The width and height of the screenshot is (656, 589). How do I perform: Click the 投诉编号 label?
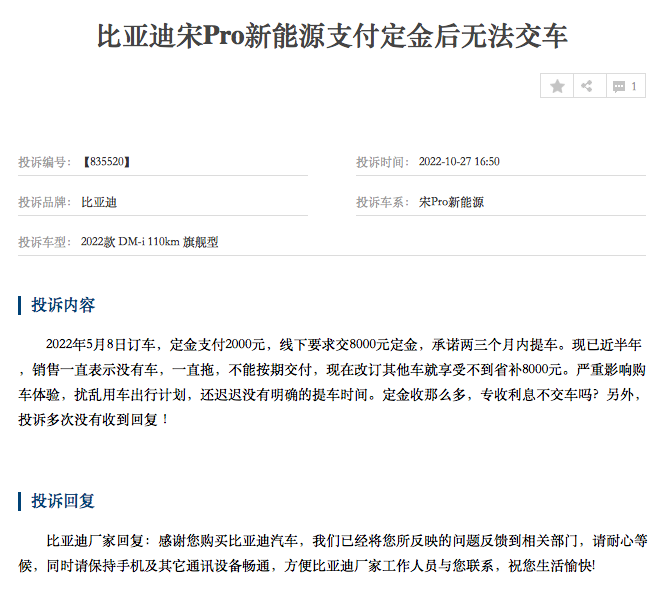click(44, 162)
